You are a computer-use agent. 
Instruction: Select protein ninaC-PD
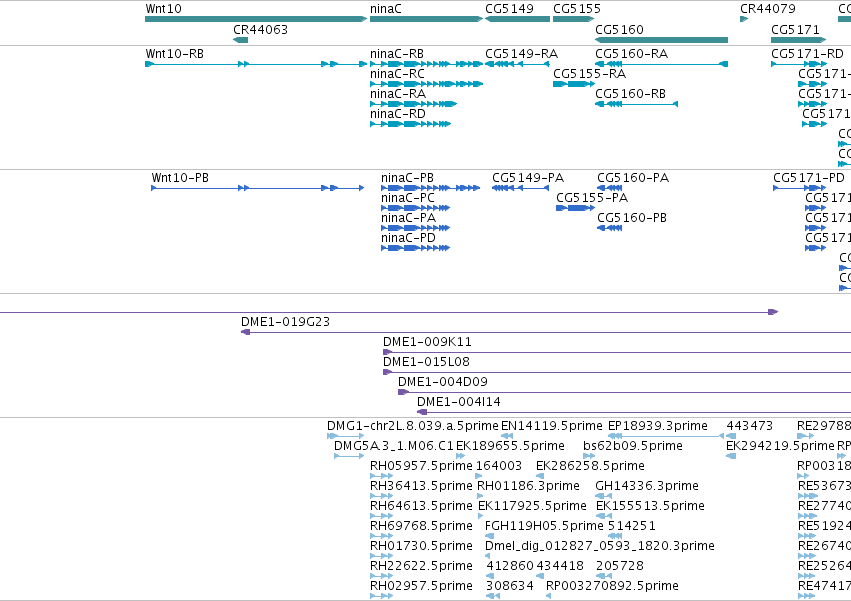416,248
